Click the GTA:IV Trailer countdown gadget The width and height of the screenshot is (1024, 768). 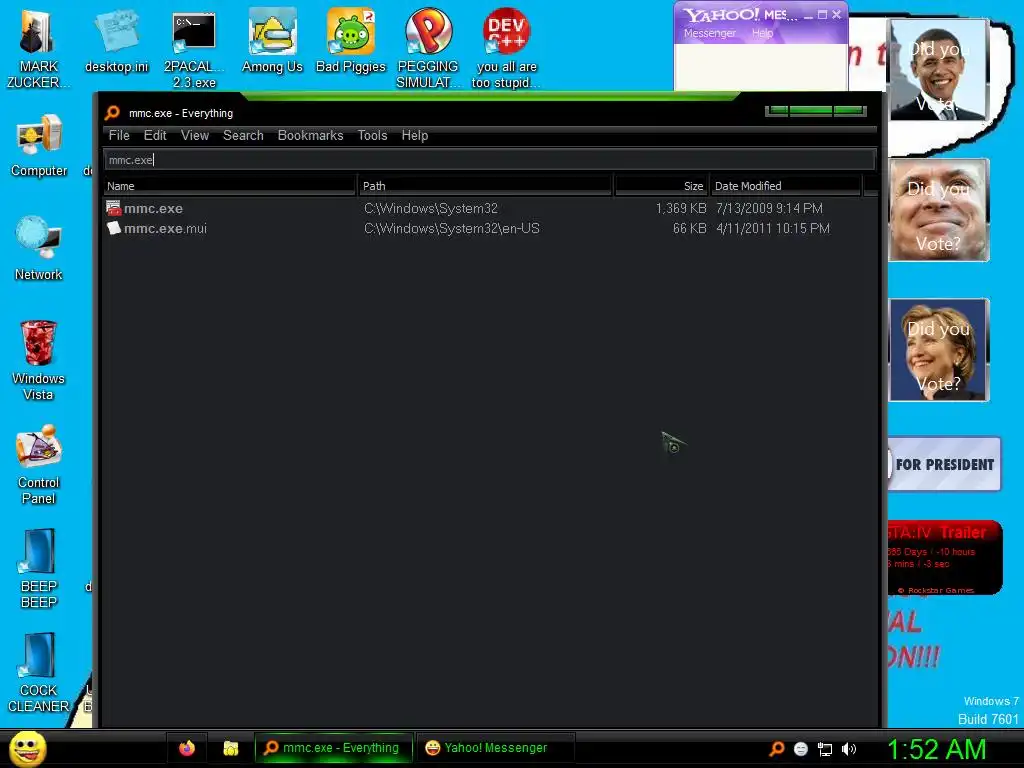(x=944, y=557)
